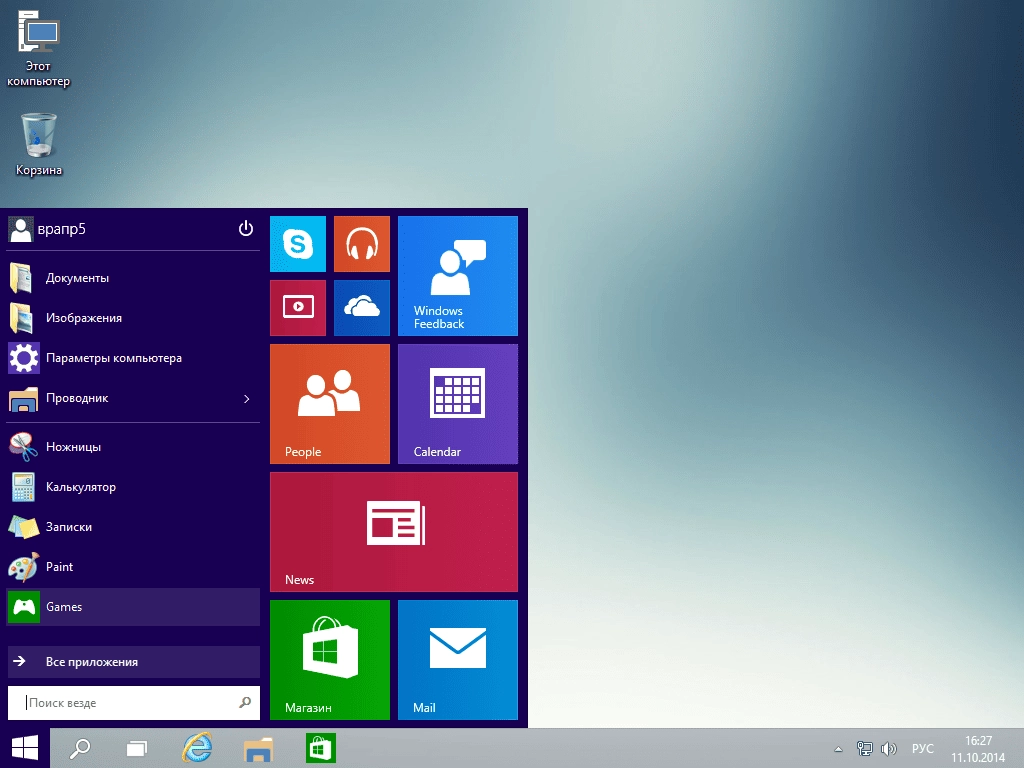Open Записки sticky notes
The width and height of the screenshot is (1024, 768).
(133, 527)
